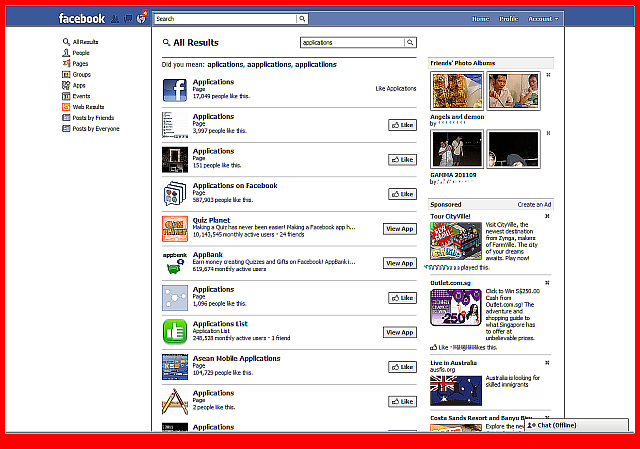Dismiss Angels and demon album suggestion
Viewport: 640px width, 449px height.
[549, 75]
